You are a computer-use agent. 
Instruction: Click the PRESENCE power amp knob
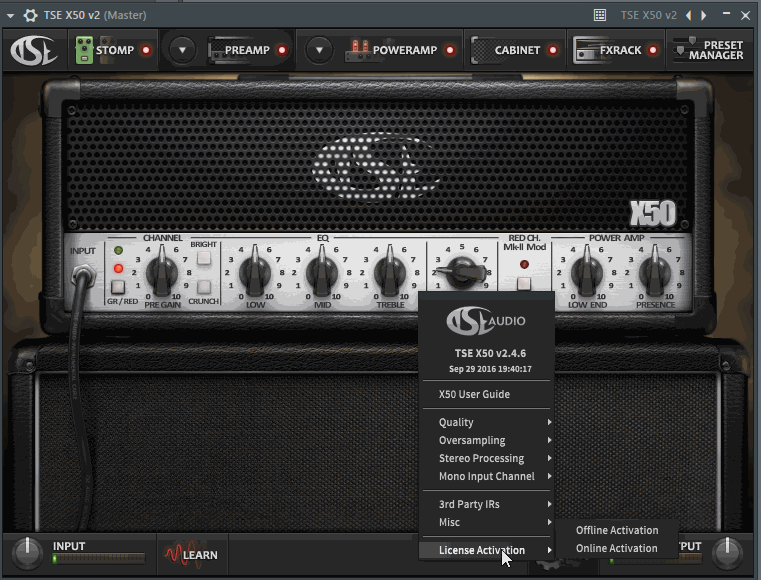pyautogui.click(x=655, y=273)
